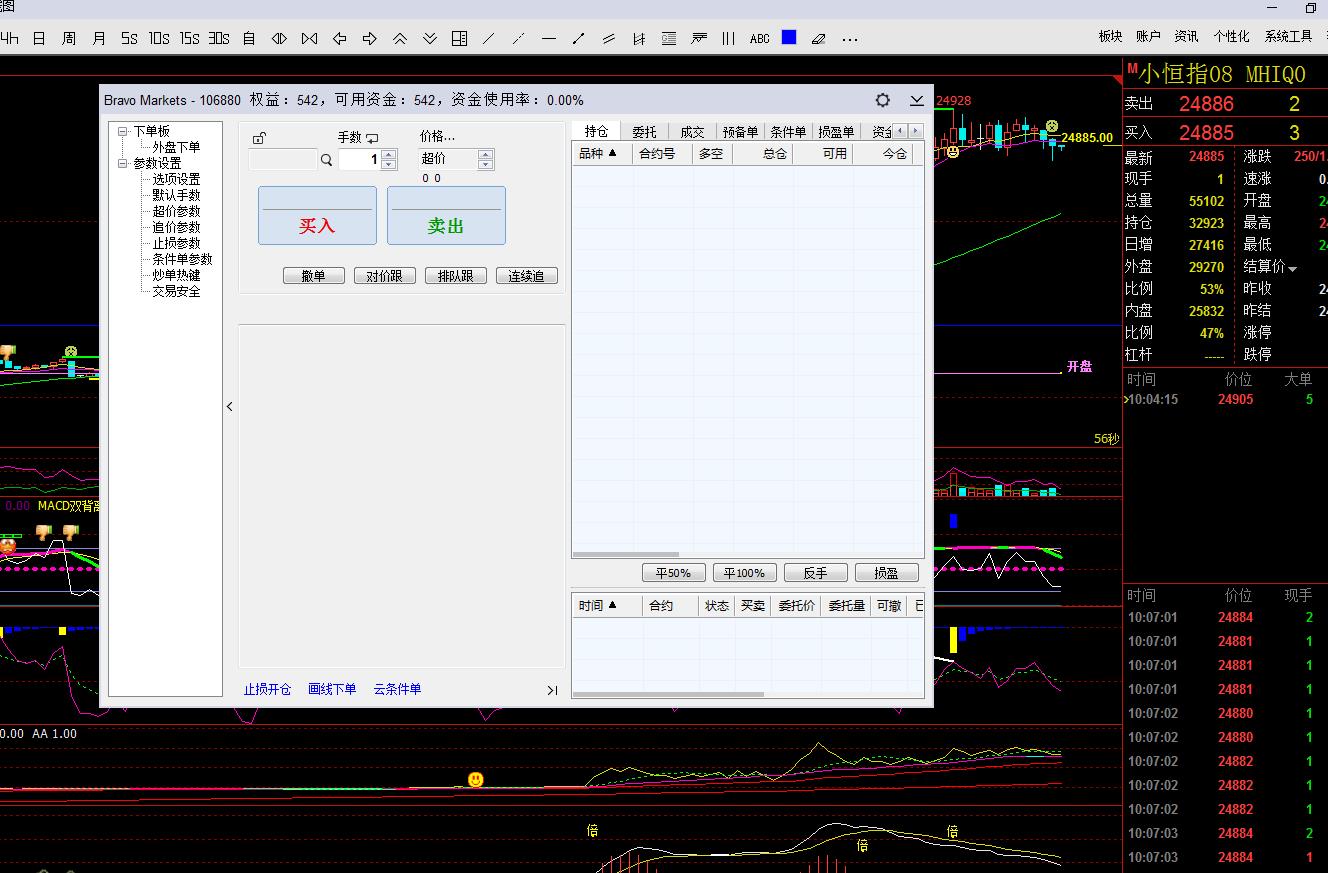This screenshot has height=873, width=1328.
Task: Collapse the 参数设置 tree node
Action: [123, 163]
